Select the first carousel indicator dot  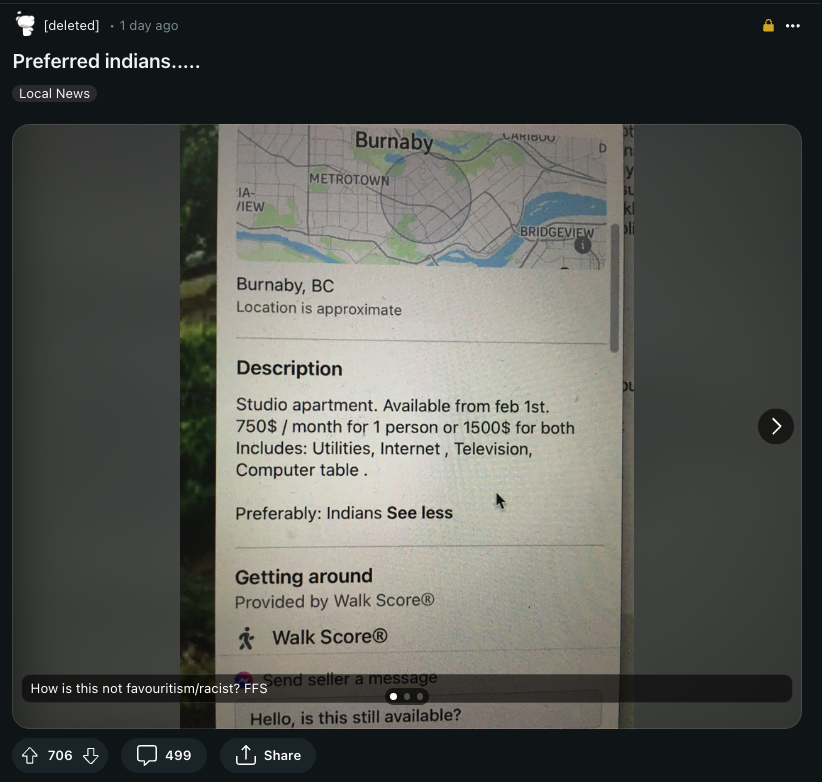pos(393,696)
